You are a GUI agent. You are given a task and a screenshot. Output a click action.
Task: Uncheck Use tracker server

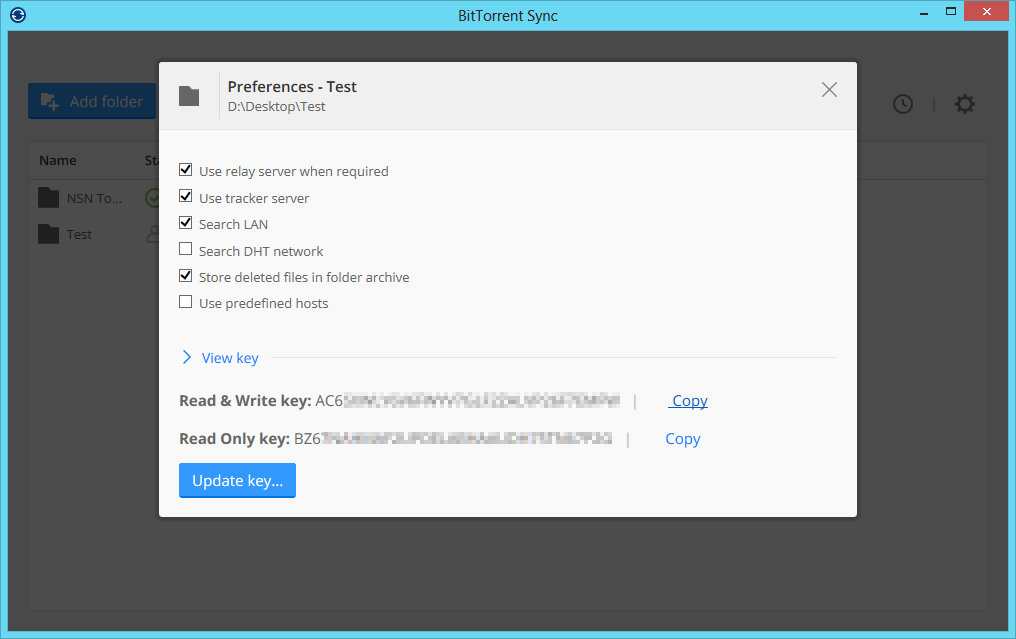(x=185, y=196)
